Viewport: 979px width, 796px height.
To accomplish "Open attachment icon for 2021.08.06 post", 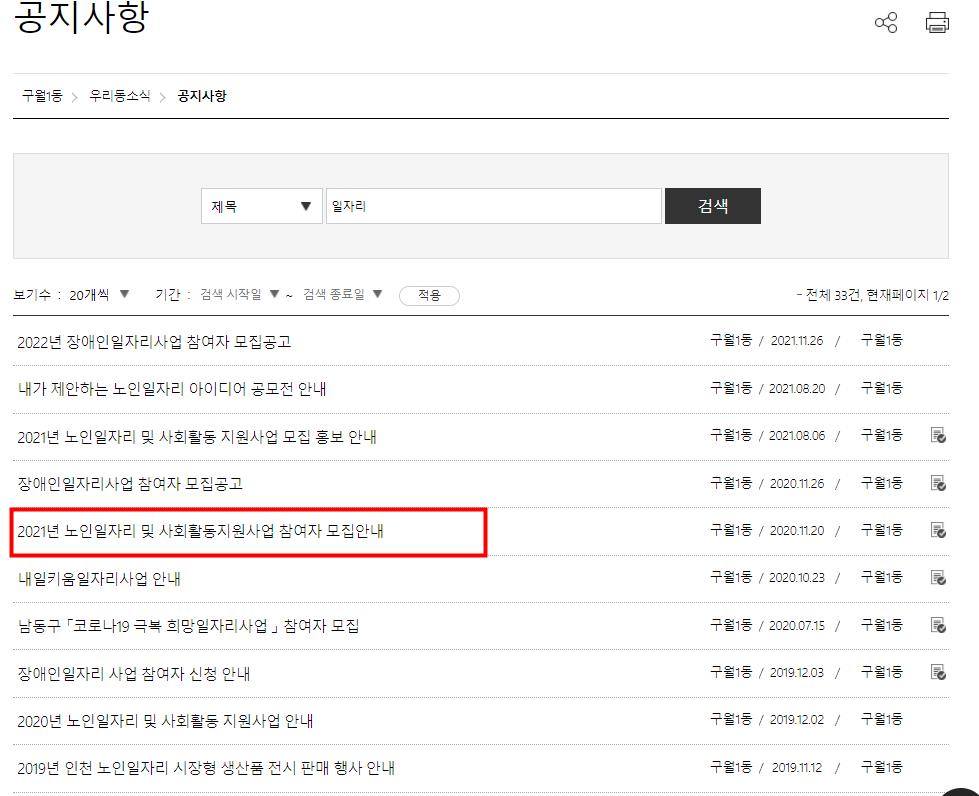I will pos(938,435).
